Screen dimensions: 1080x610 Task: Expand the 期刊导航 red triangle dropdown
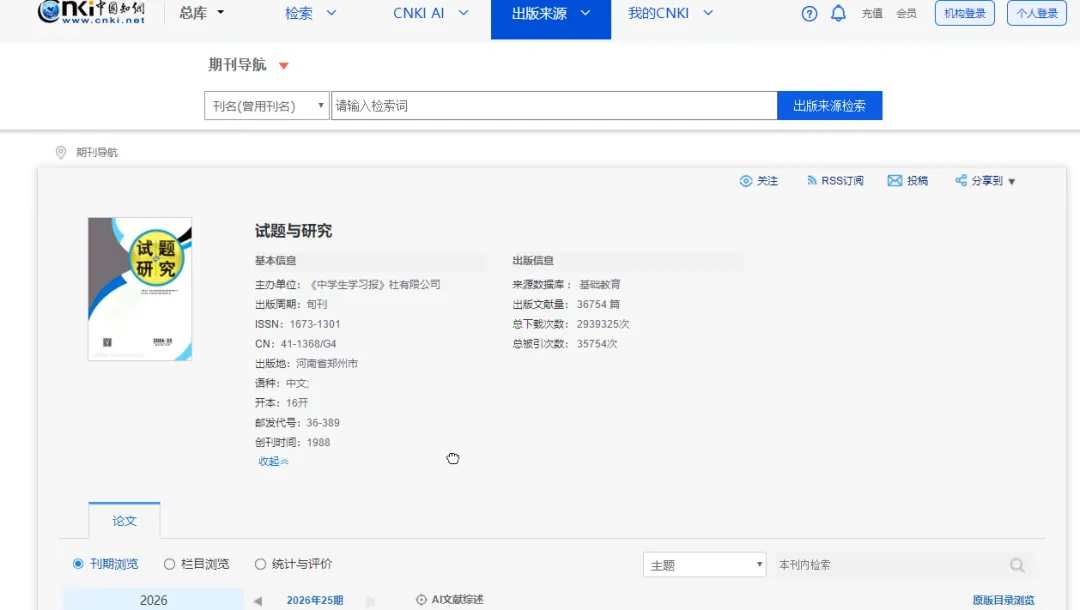(x=284, y=66)
